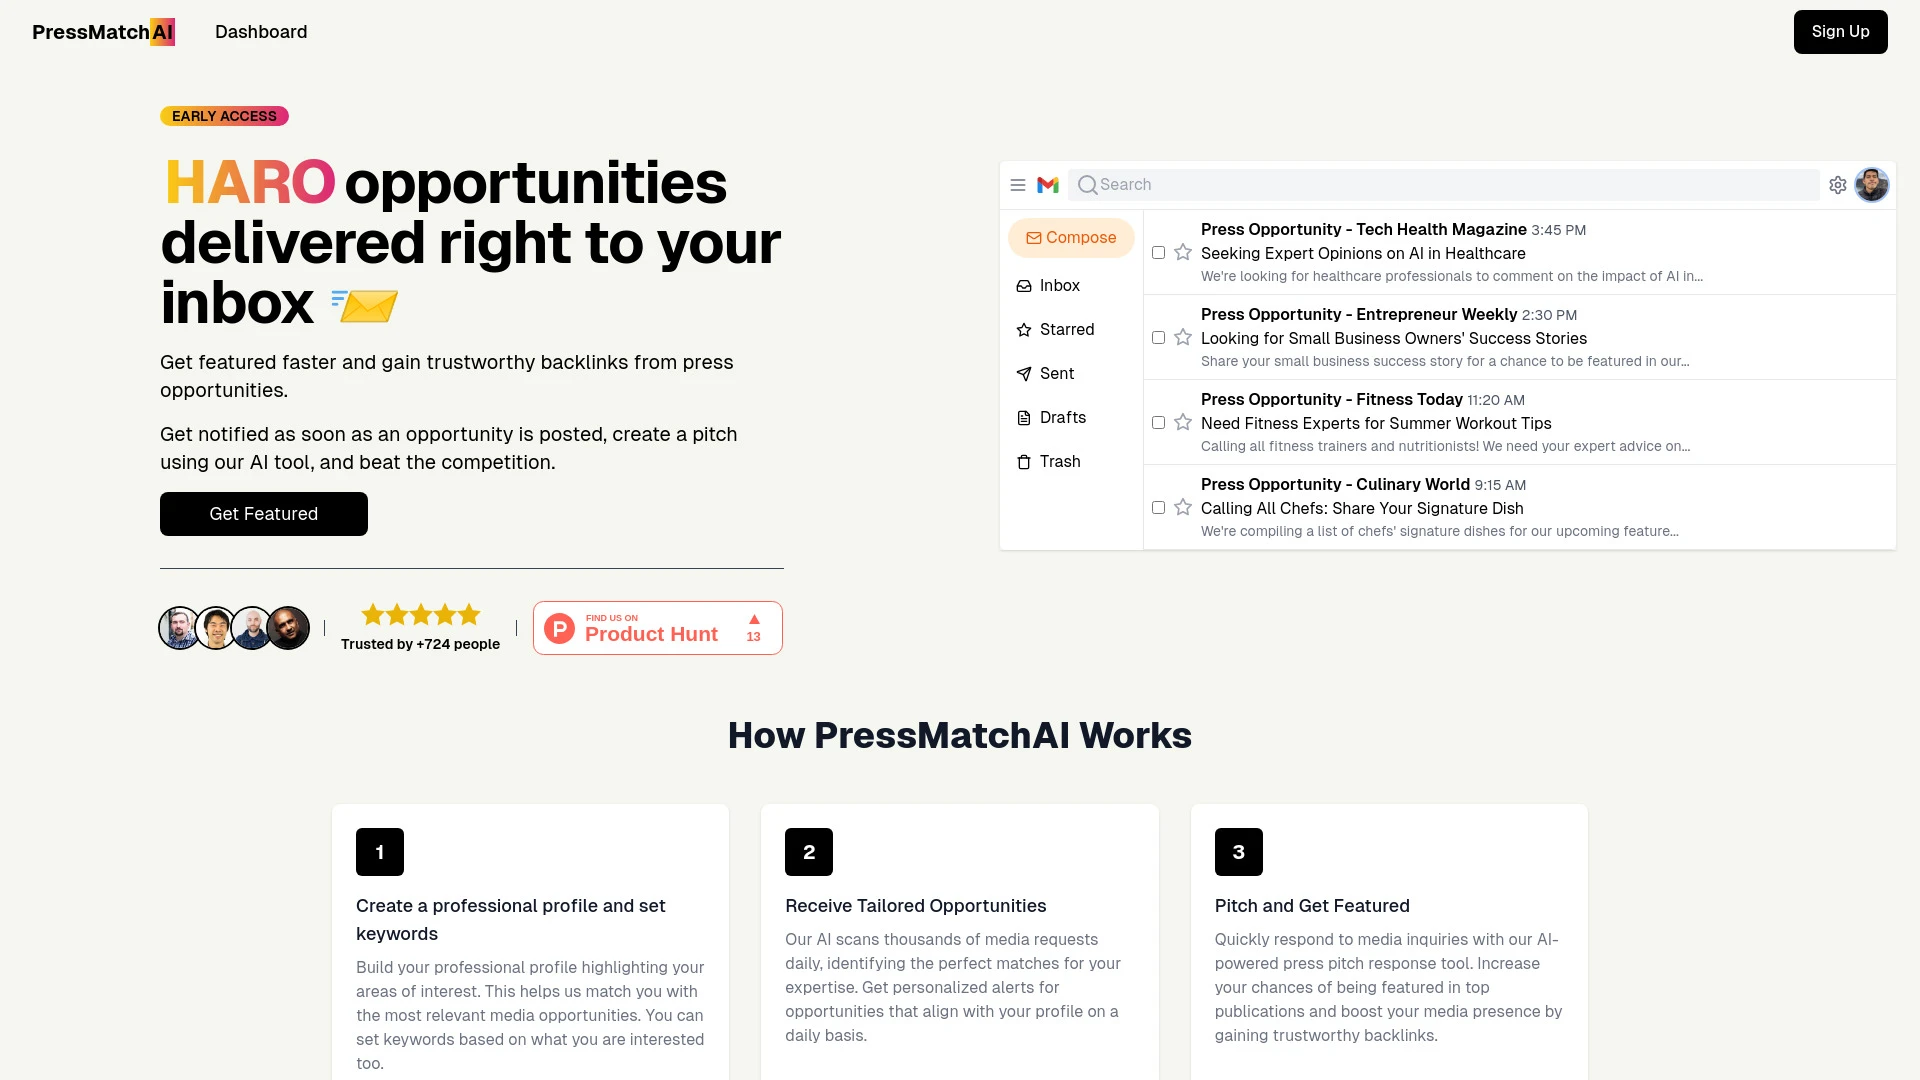1920x1080 pixels.
Task: Click the Get Featured button
Action: (x=262, y=513)
